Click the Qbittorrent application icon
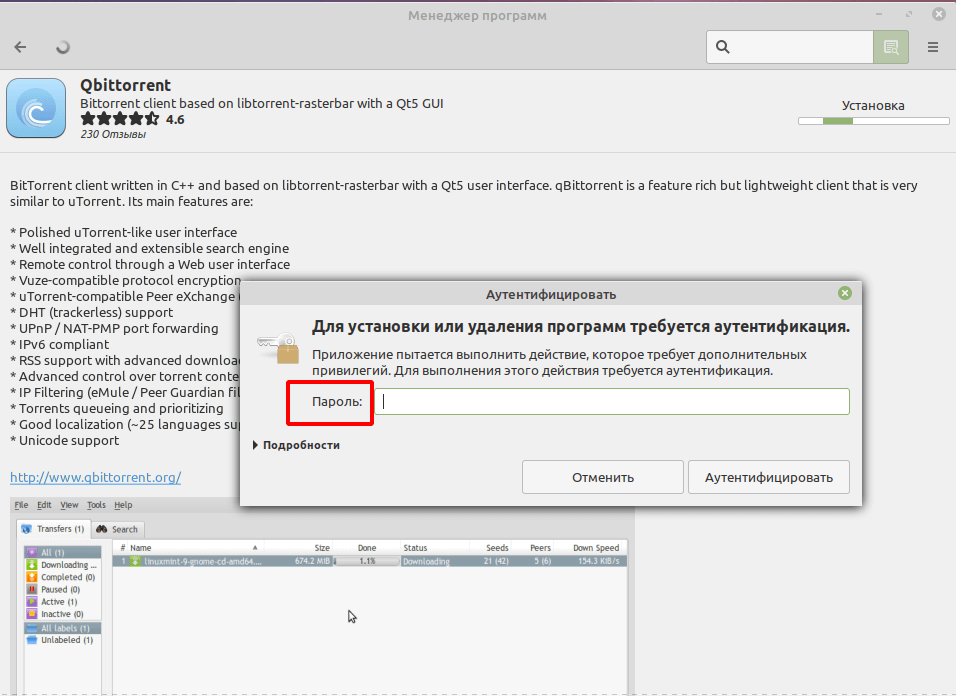This screenshot has width=956, height=696. pyautogui.click(x=36, y=108)
